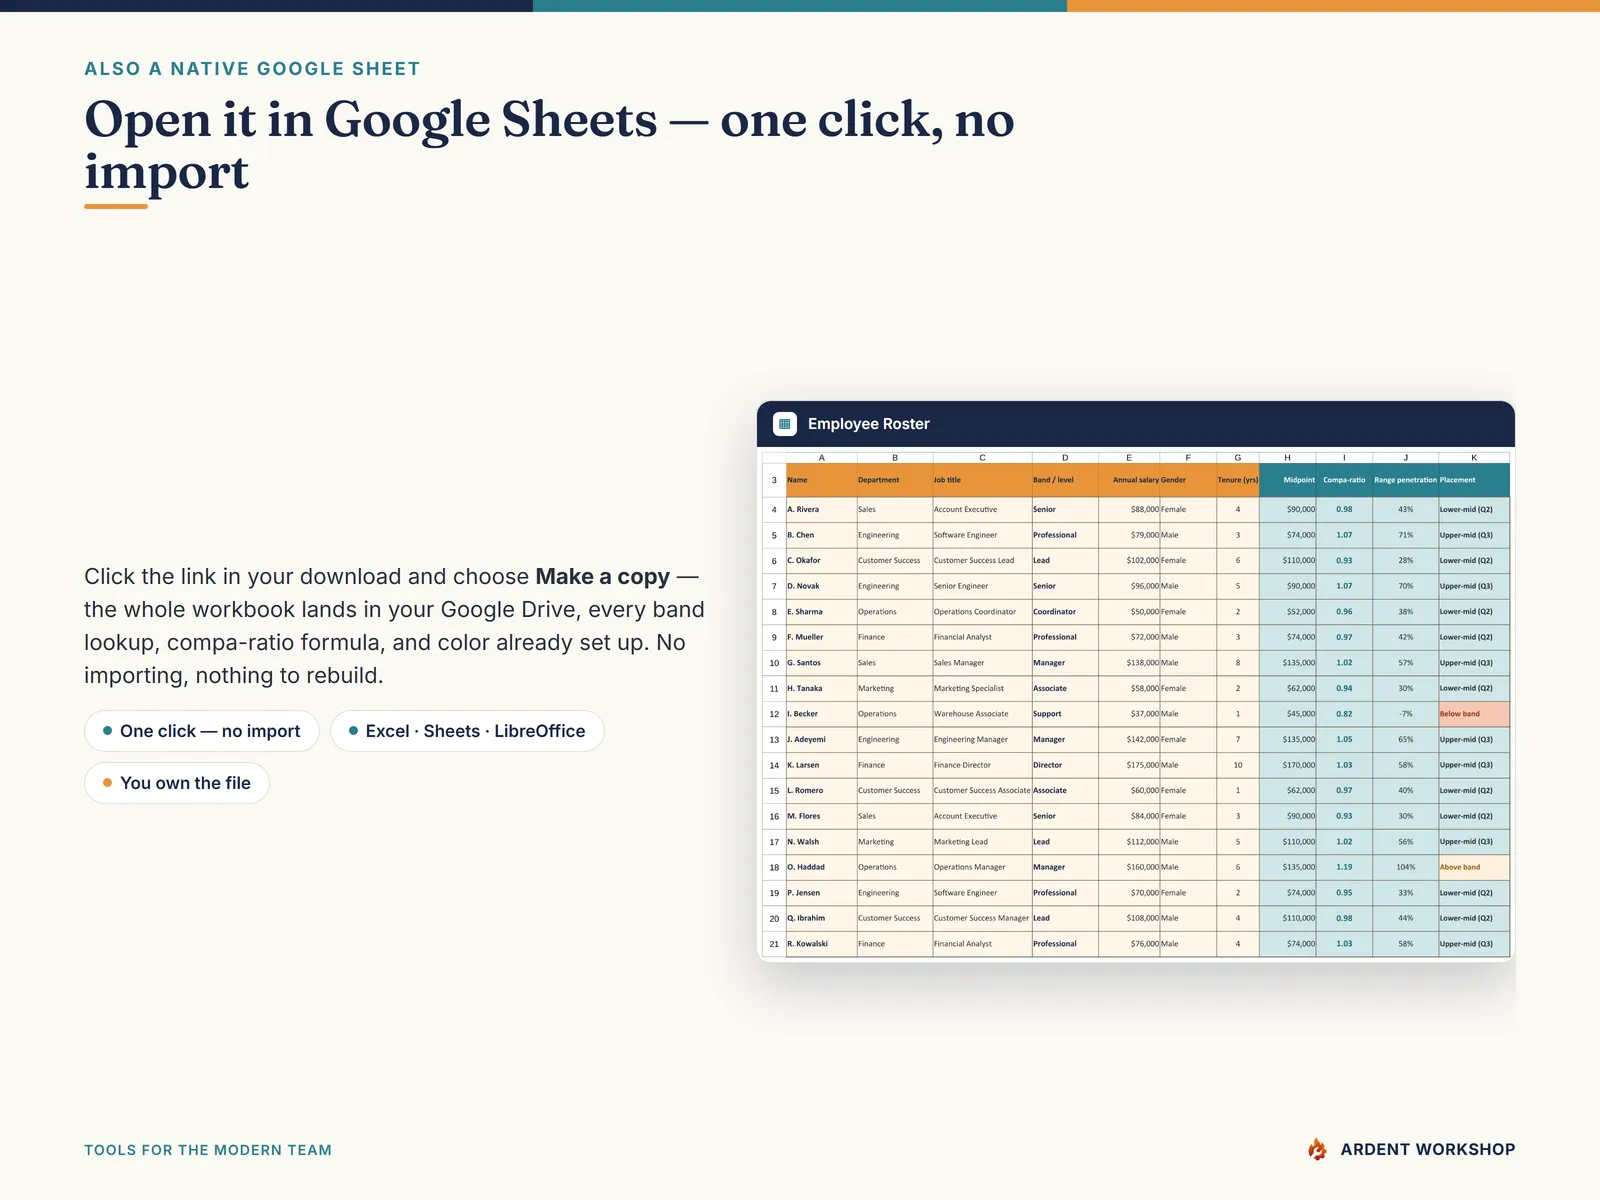Click the 'TOOLS FOR THE MODERN TEAM' footer text

click(x=208, y=1150)
